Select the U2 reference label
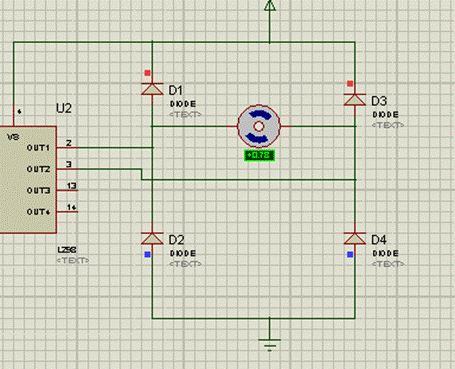 pyautogui.click(x=64, y=108)
